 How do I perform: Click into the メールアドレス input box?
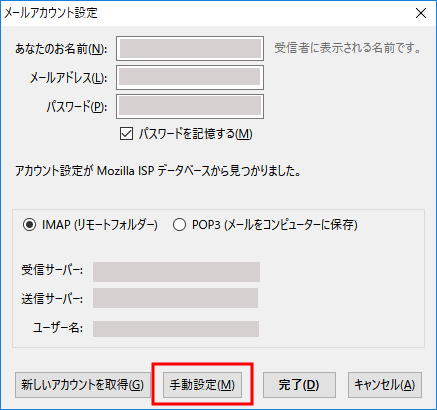pos(190,78)
